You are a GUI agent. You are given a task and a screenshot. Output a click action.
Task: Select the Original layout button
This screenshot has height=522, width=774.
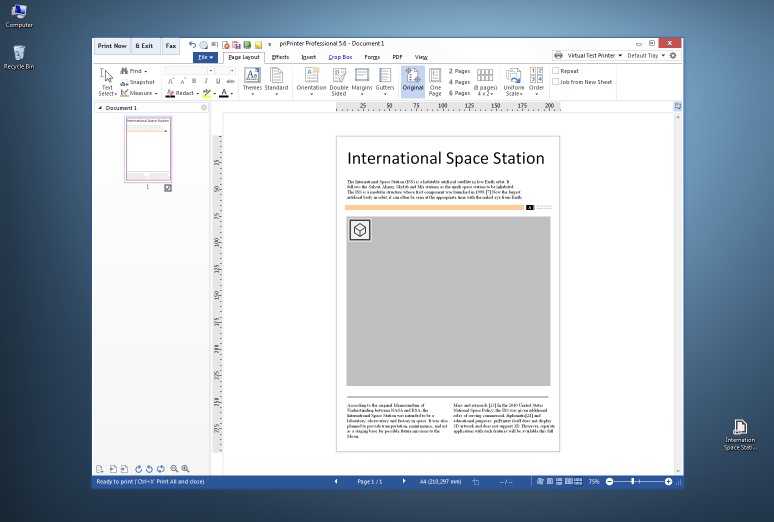(413, 81)
